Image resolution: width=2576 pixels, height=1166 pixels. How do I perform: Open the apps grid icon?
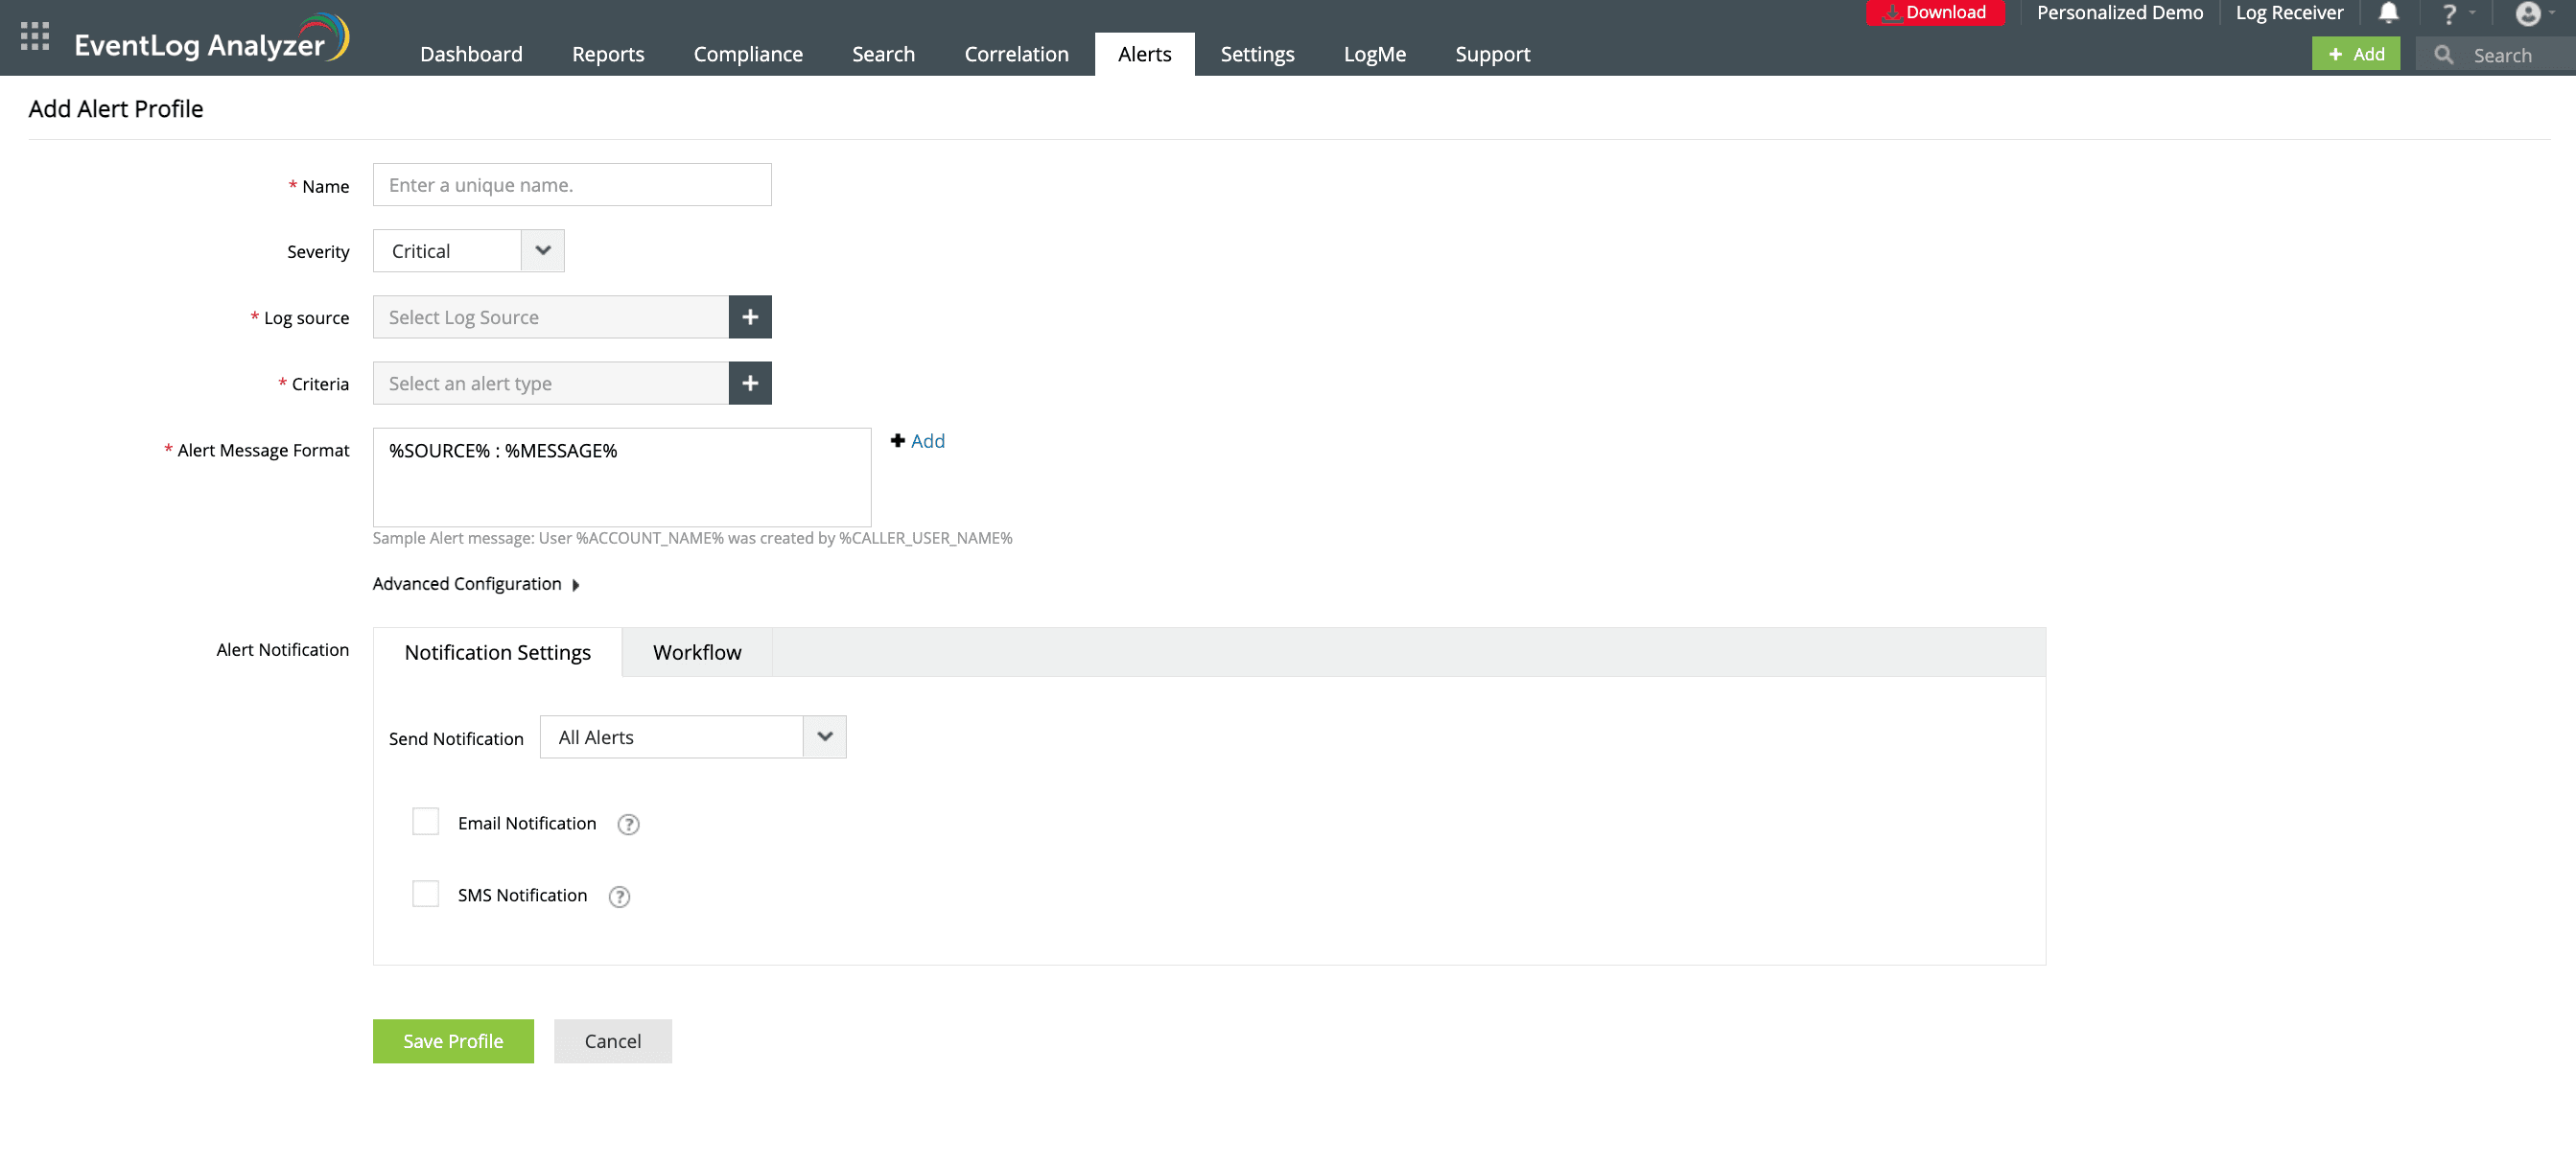tap(34, 37)
